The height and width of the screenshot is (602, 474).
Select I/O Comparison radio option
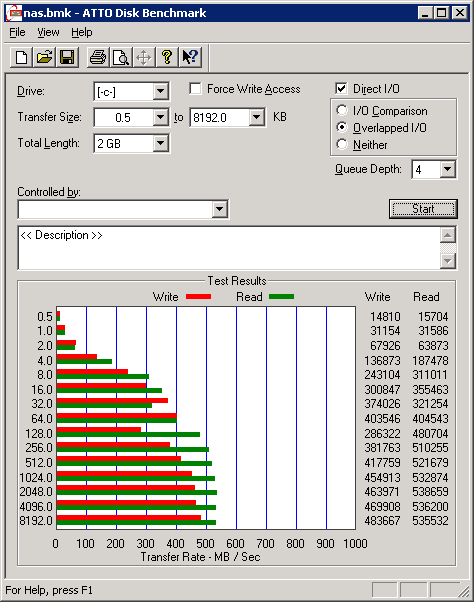pyautogui.click(x=342, y=111)
